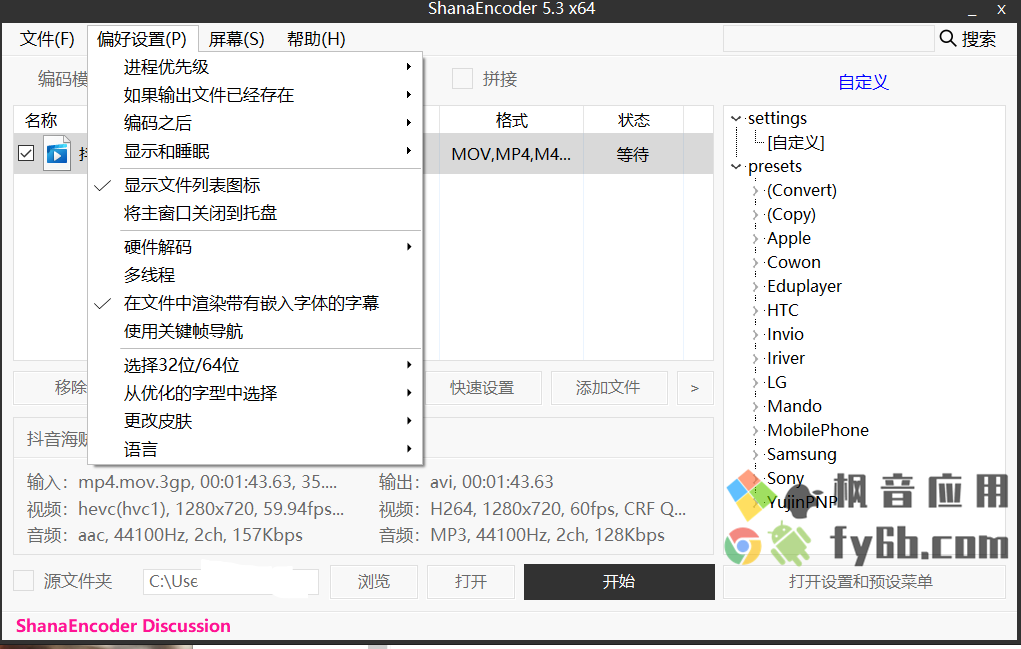Click the MOV,MP4,M4... format cell
The height and width of the screenshot is (649, 1021).
(x=511, y=154)
